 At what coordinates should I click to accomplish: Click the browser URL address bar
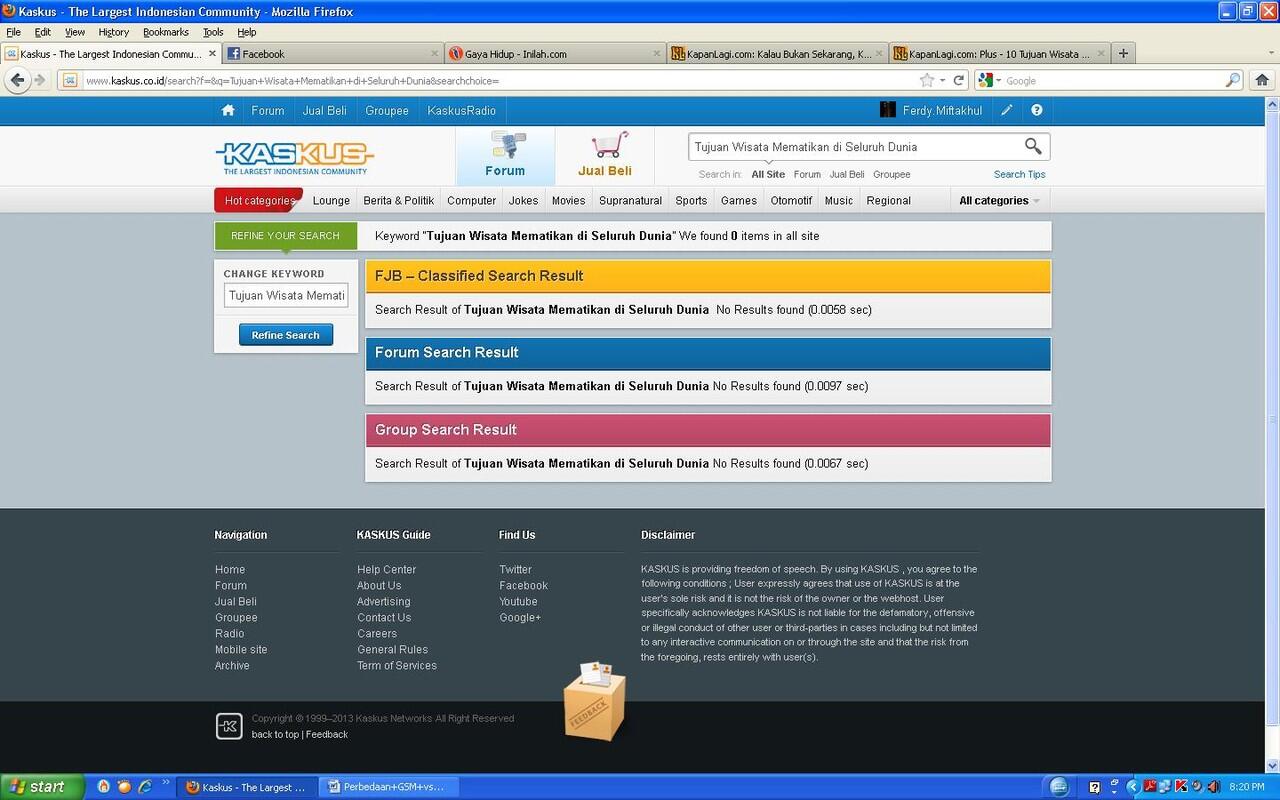coord(500,80)
